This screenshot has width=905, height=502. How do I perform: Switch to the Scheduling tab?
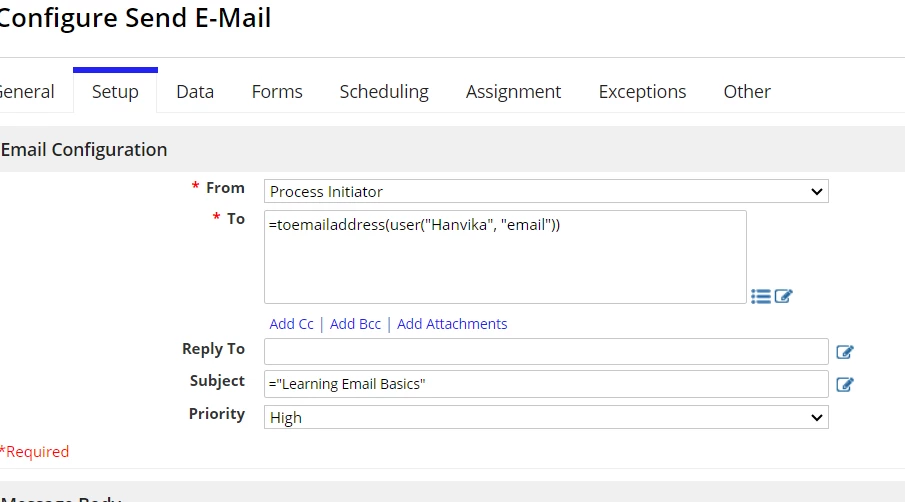(x=384, y=92)
